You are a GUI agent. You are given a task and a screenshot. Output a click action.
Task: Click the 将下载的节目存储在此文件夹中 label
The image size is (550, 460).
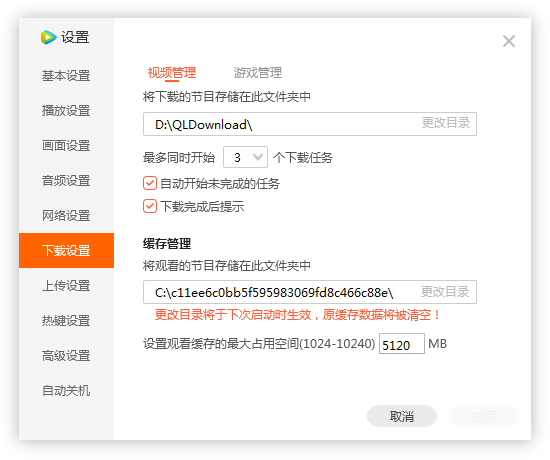point(227,97)
